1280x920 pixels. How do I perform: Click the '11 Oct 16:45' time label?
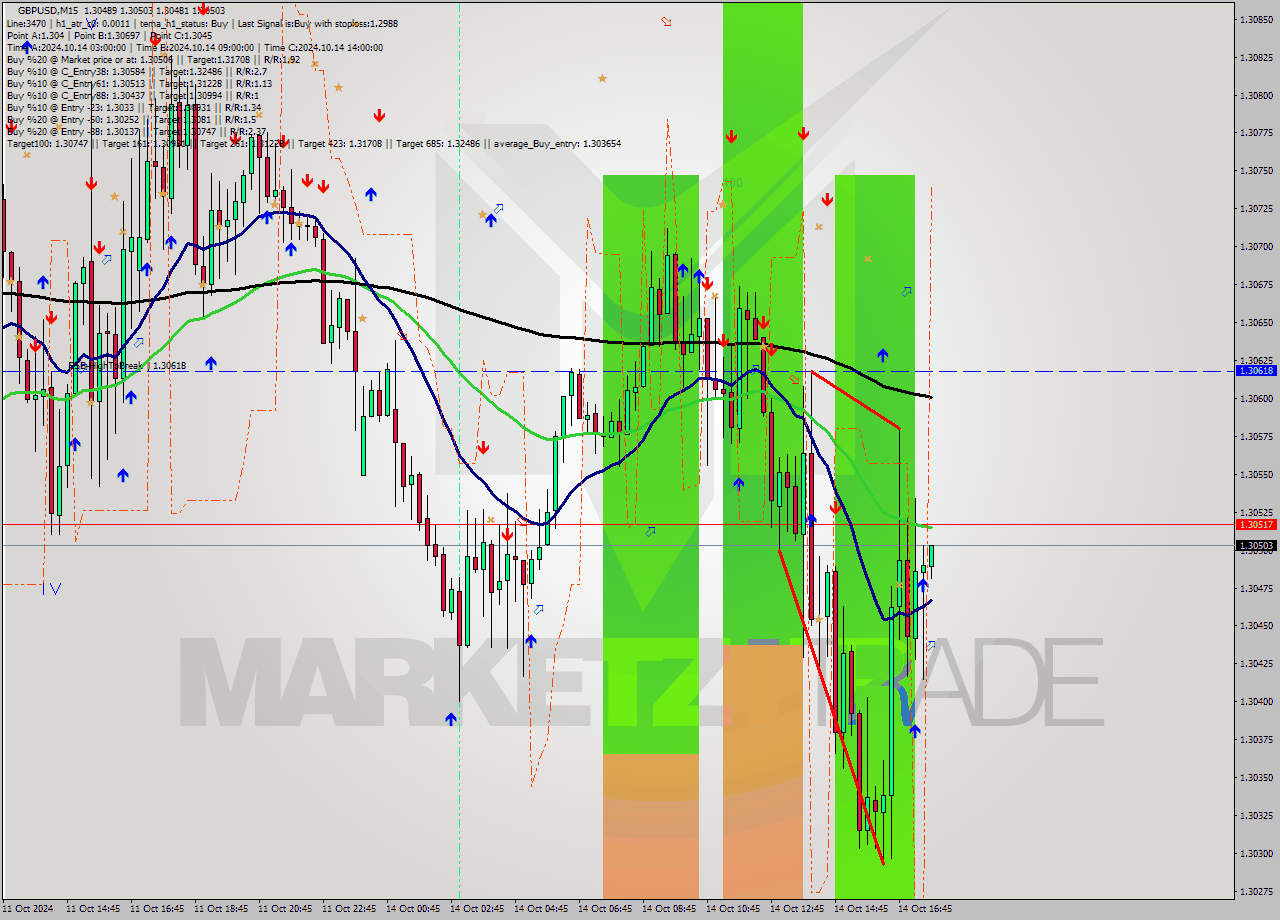[x=157, y=909]
